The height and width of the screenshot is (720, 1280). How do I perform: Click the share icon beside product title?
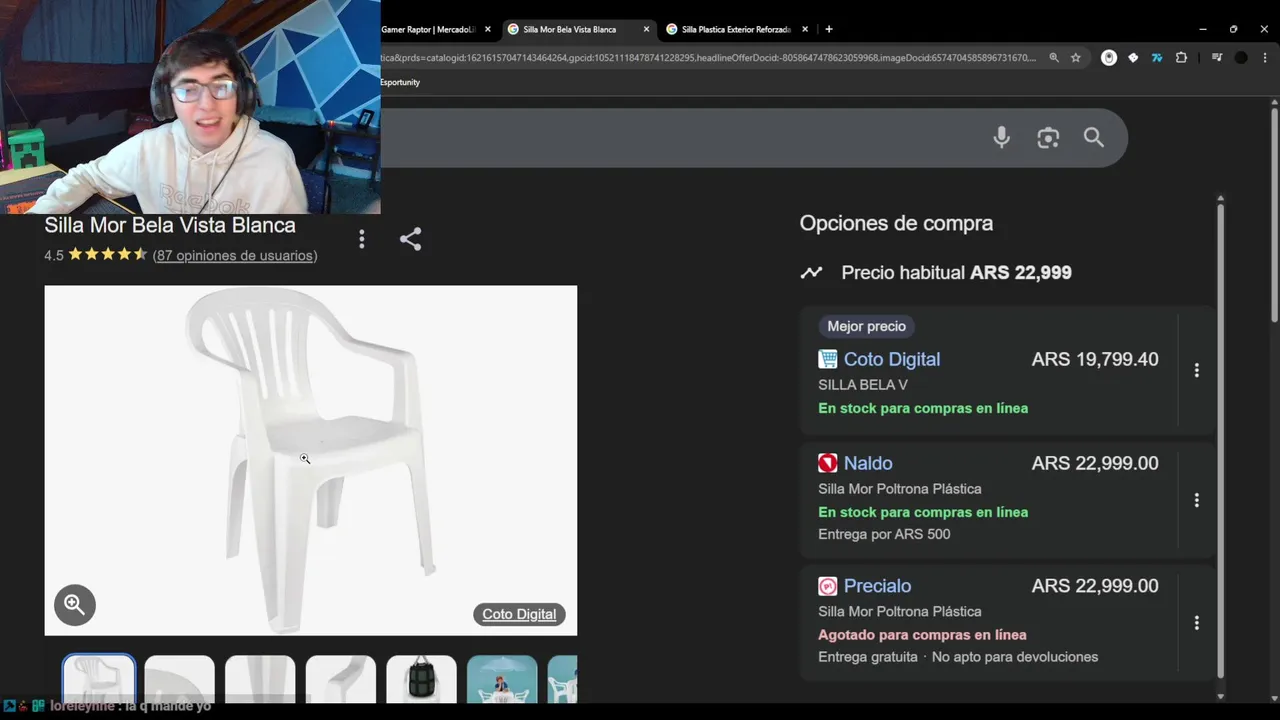(x=410, y=239)
